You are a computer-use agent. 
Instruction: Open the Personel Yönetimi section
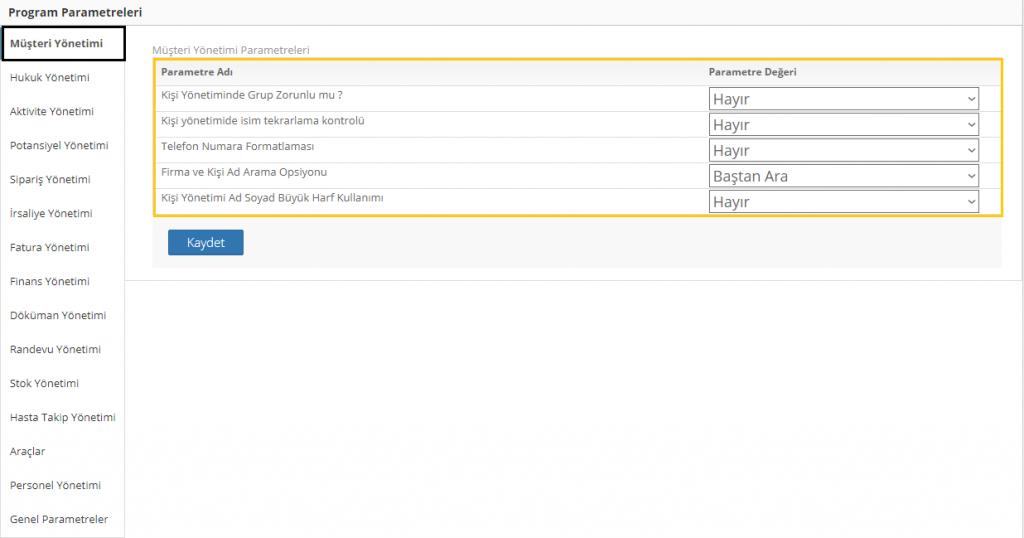coord(55,485)
